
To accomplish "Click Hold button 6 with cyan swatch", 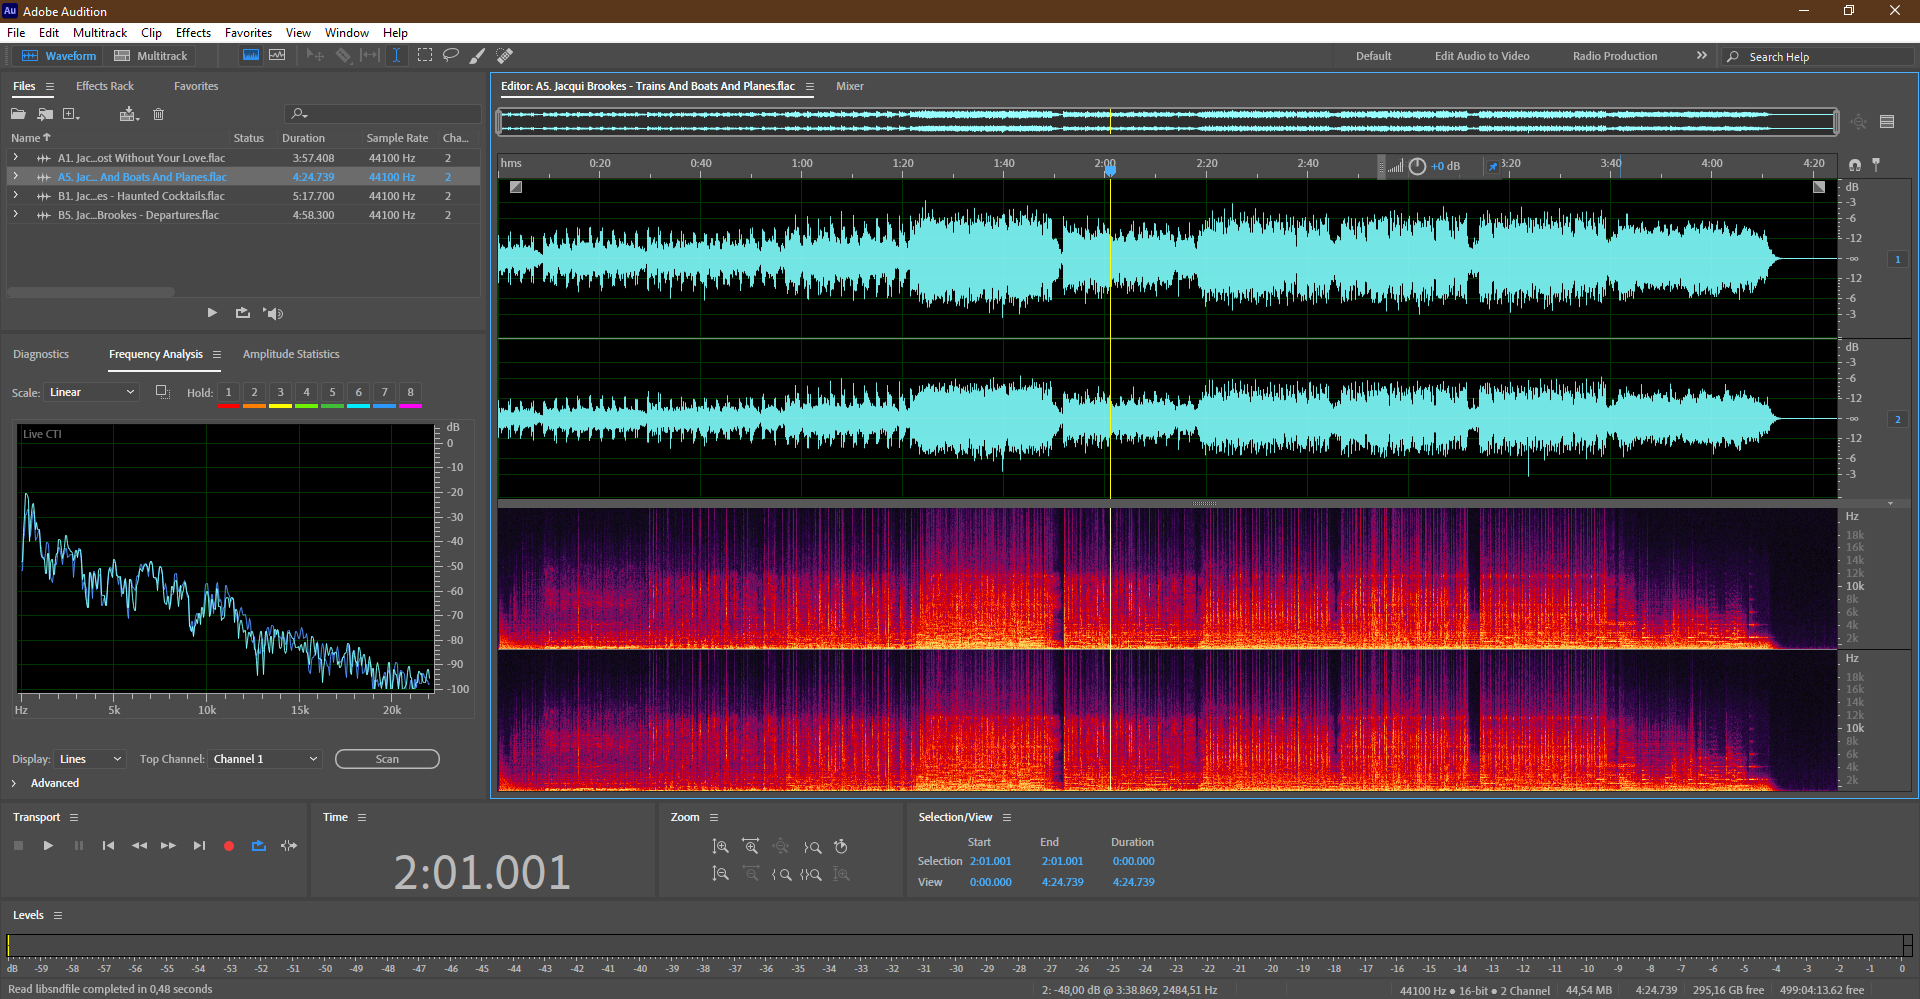I will pos(358,392).
